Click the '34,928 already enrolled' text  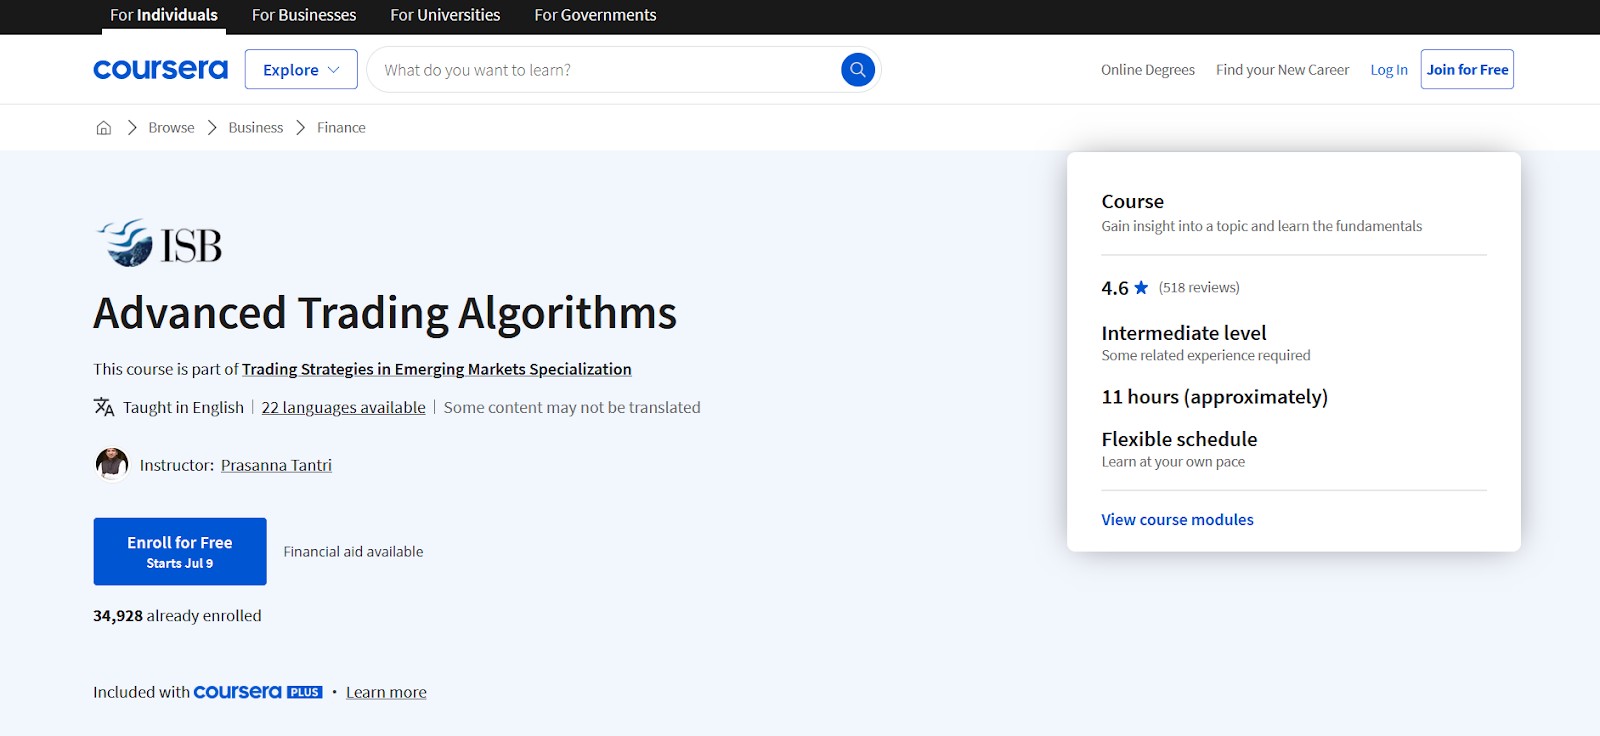177,616
